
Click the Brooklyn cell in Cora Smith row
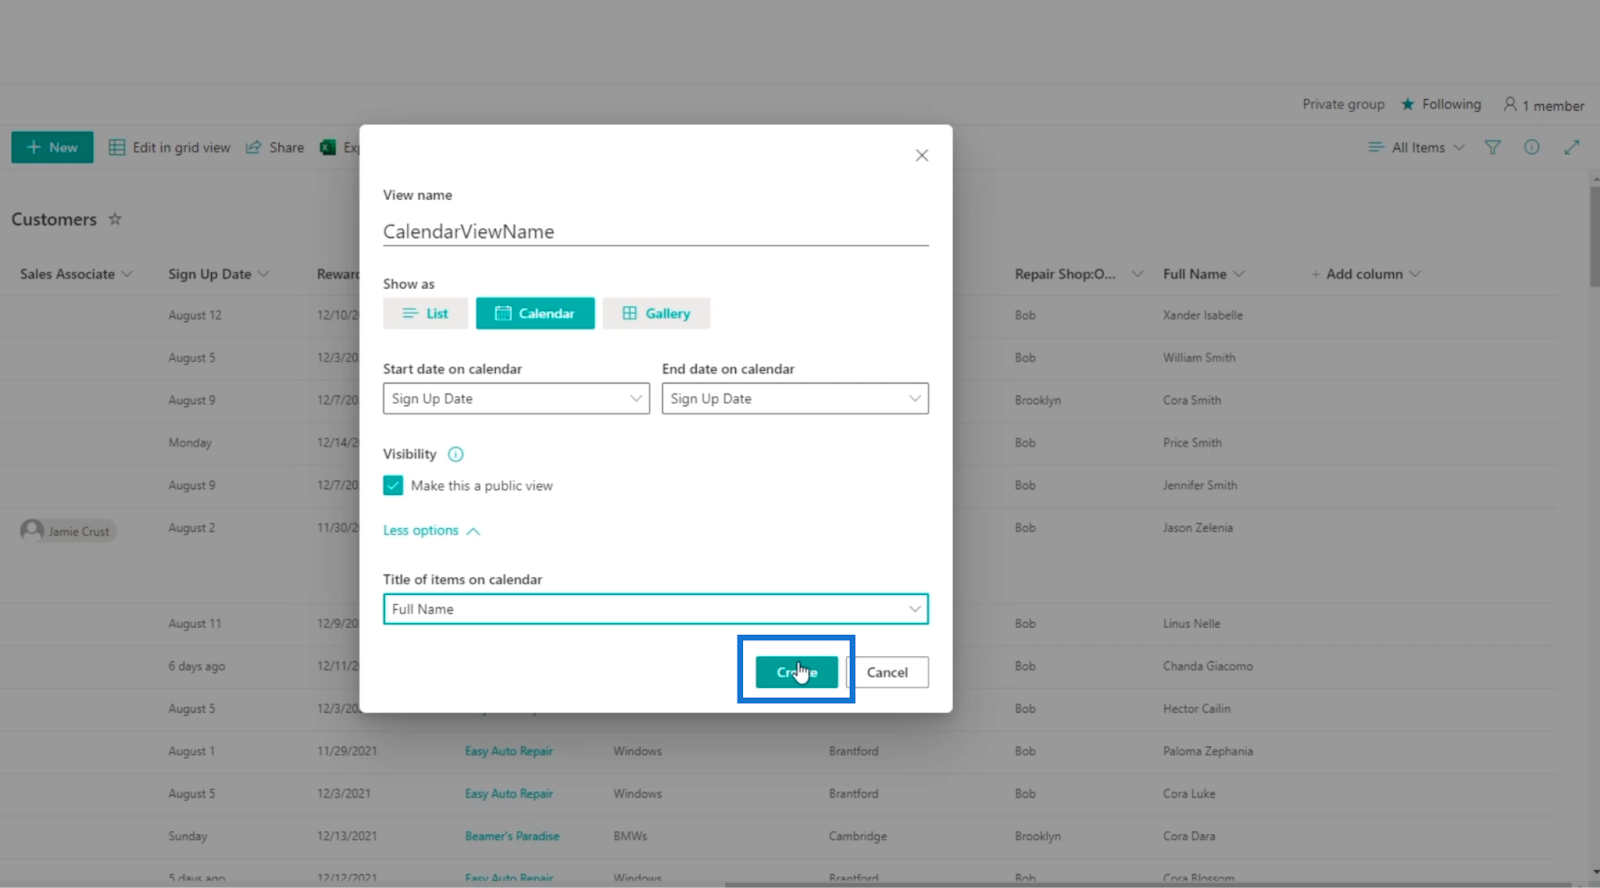(1038, 400)
